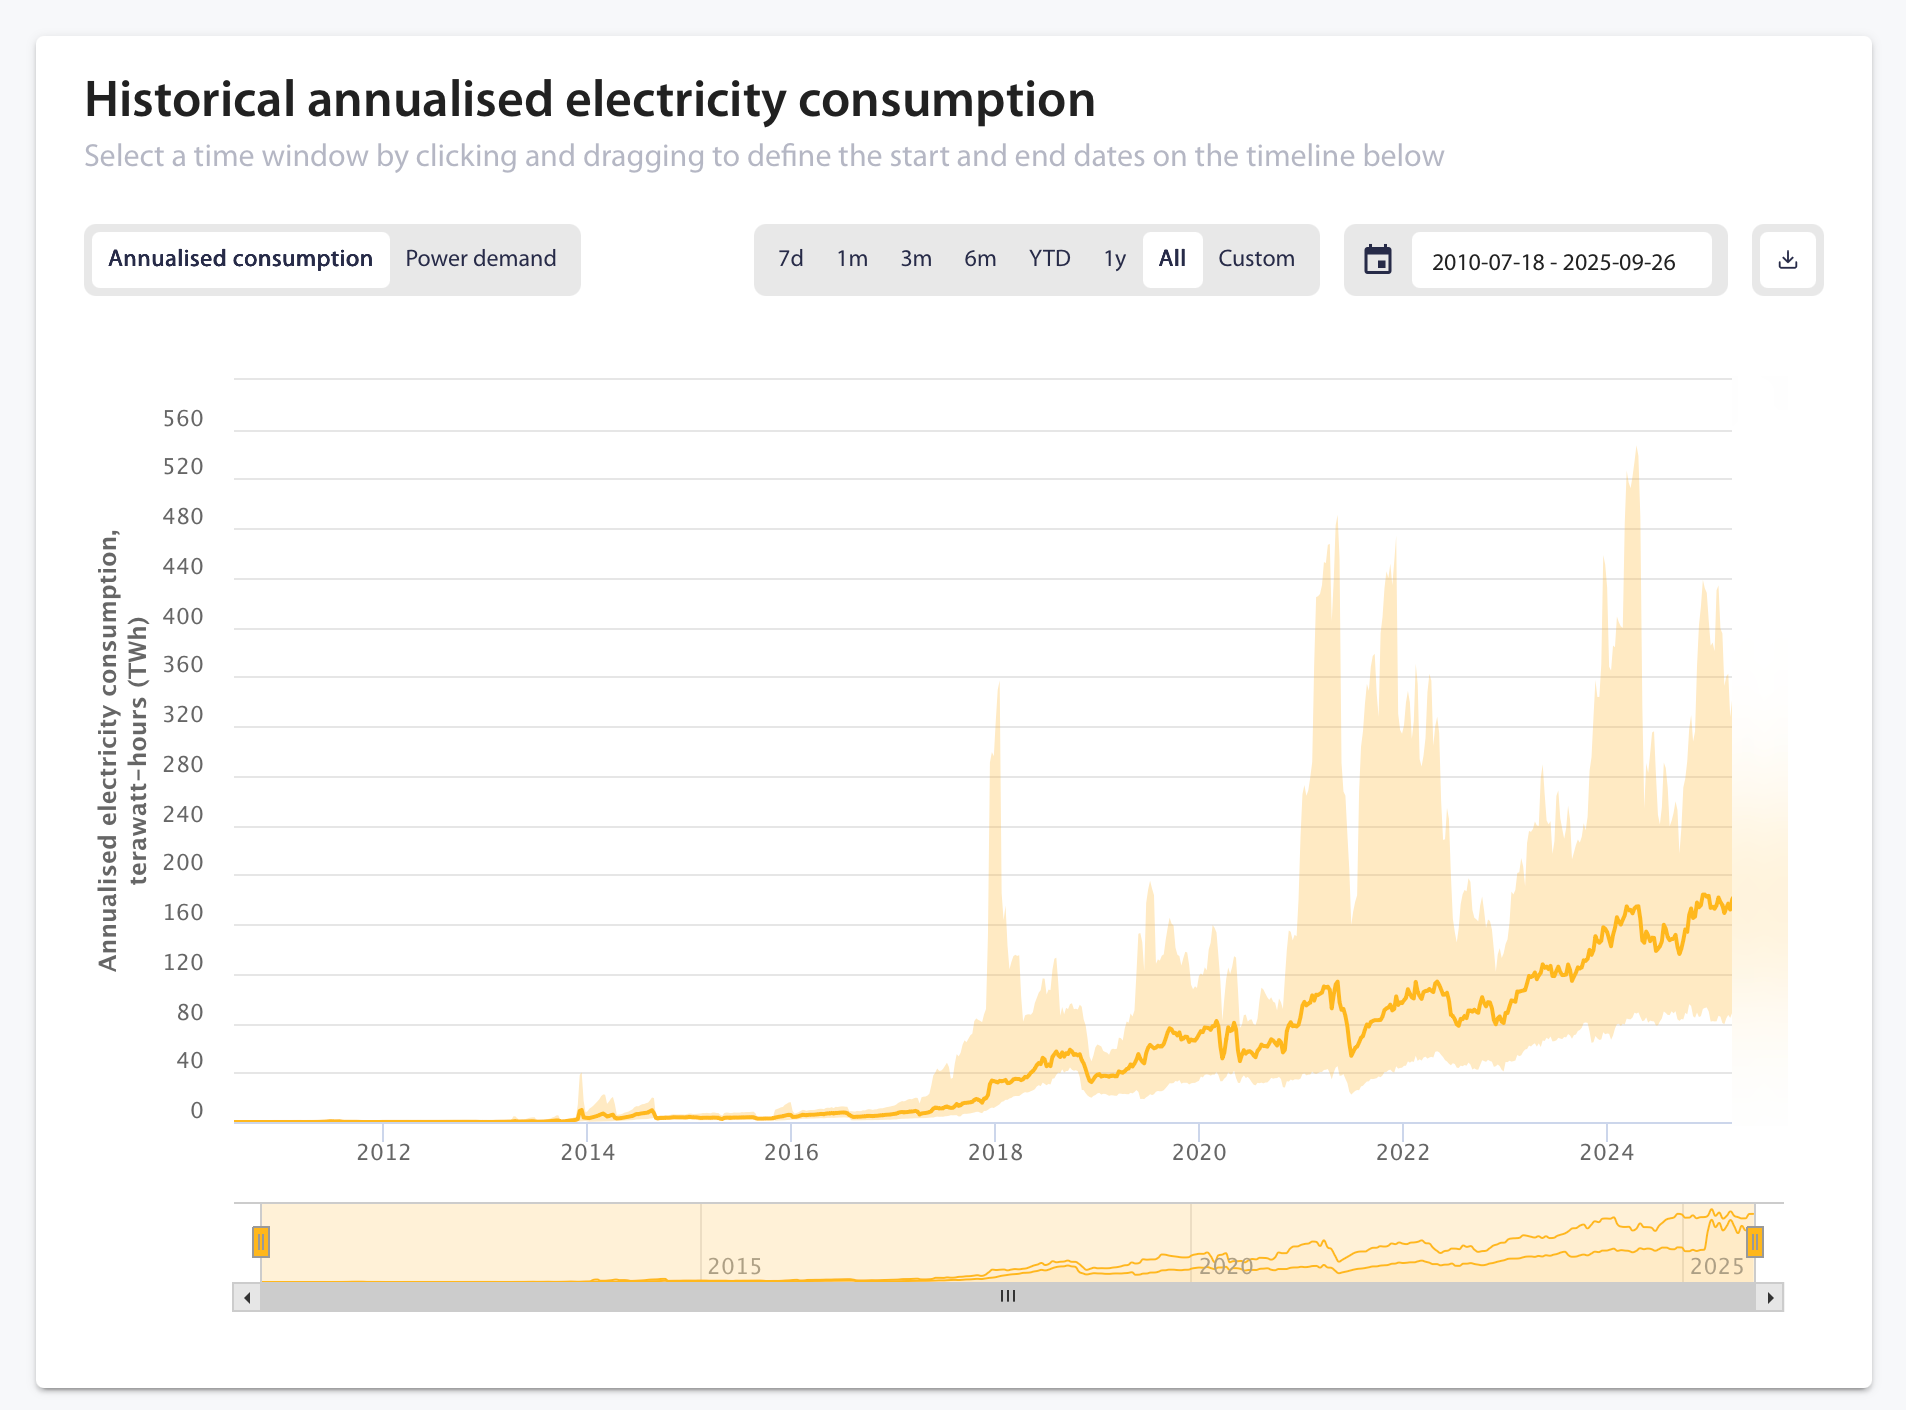Enable the 7d time window
Image resolution: width=1906 pixels, height=1410 pixels.
(x=791, y=258)
